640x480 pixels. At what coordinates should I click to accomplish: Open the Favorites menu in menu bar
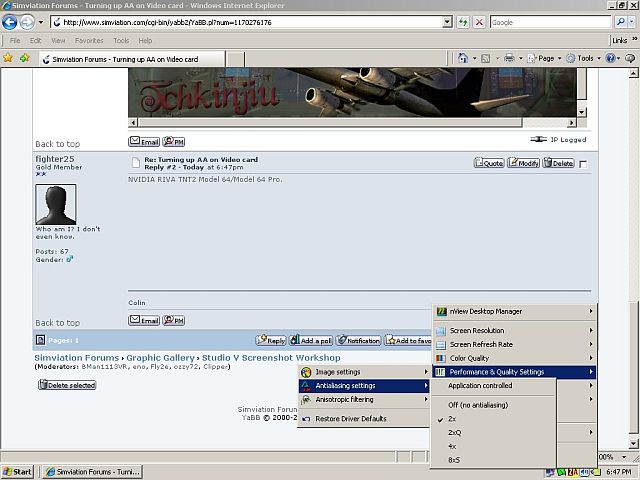pos(89,41)
